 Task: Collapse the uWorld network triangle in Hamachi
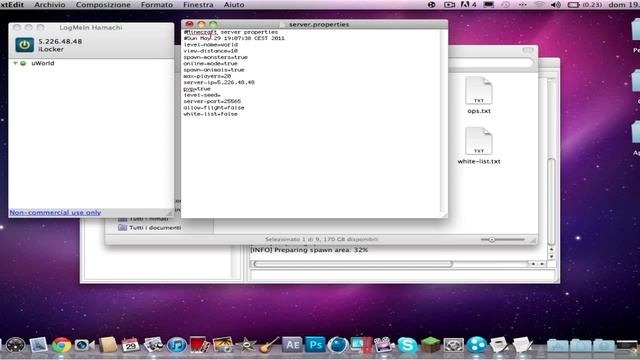(x=15, y=63)
